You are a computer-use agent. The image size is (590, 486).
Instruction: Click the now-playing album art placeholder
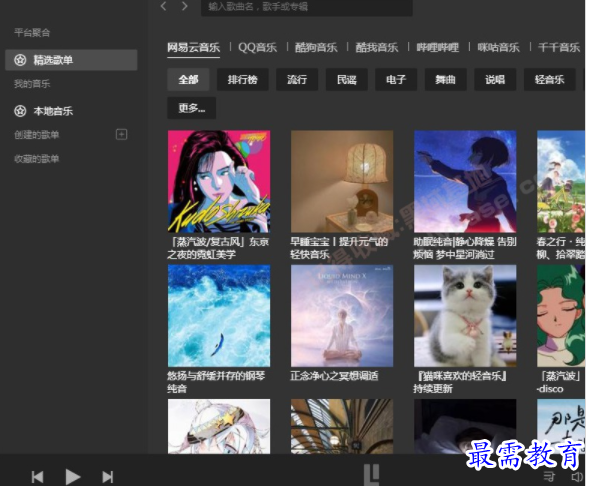(x=371, y=475)
